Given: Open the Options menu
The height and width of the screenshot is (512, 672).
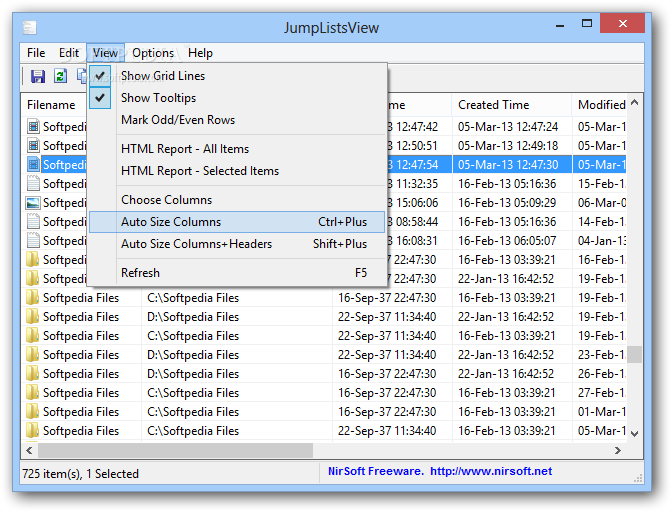Looking at the screenshot, I should tap(153, 53).
